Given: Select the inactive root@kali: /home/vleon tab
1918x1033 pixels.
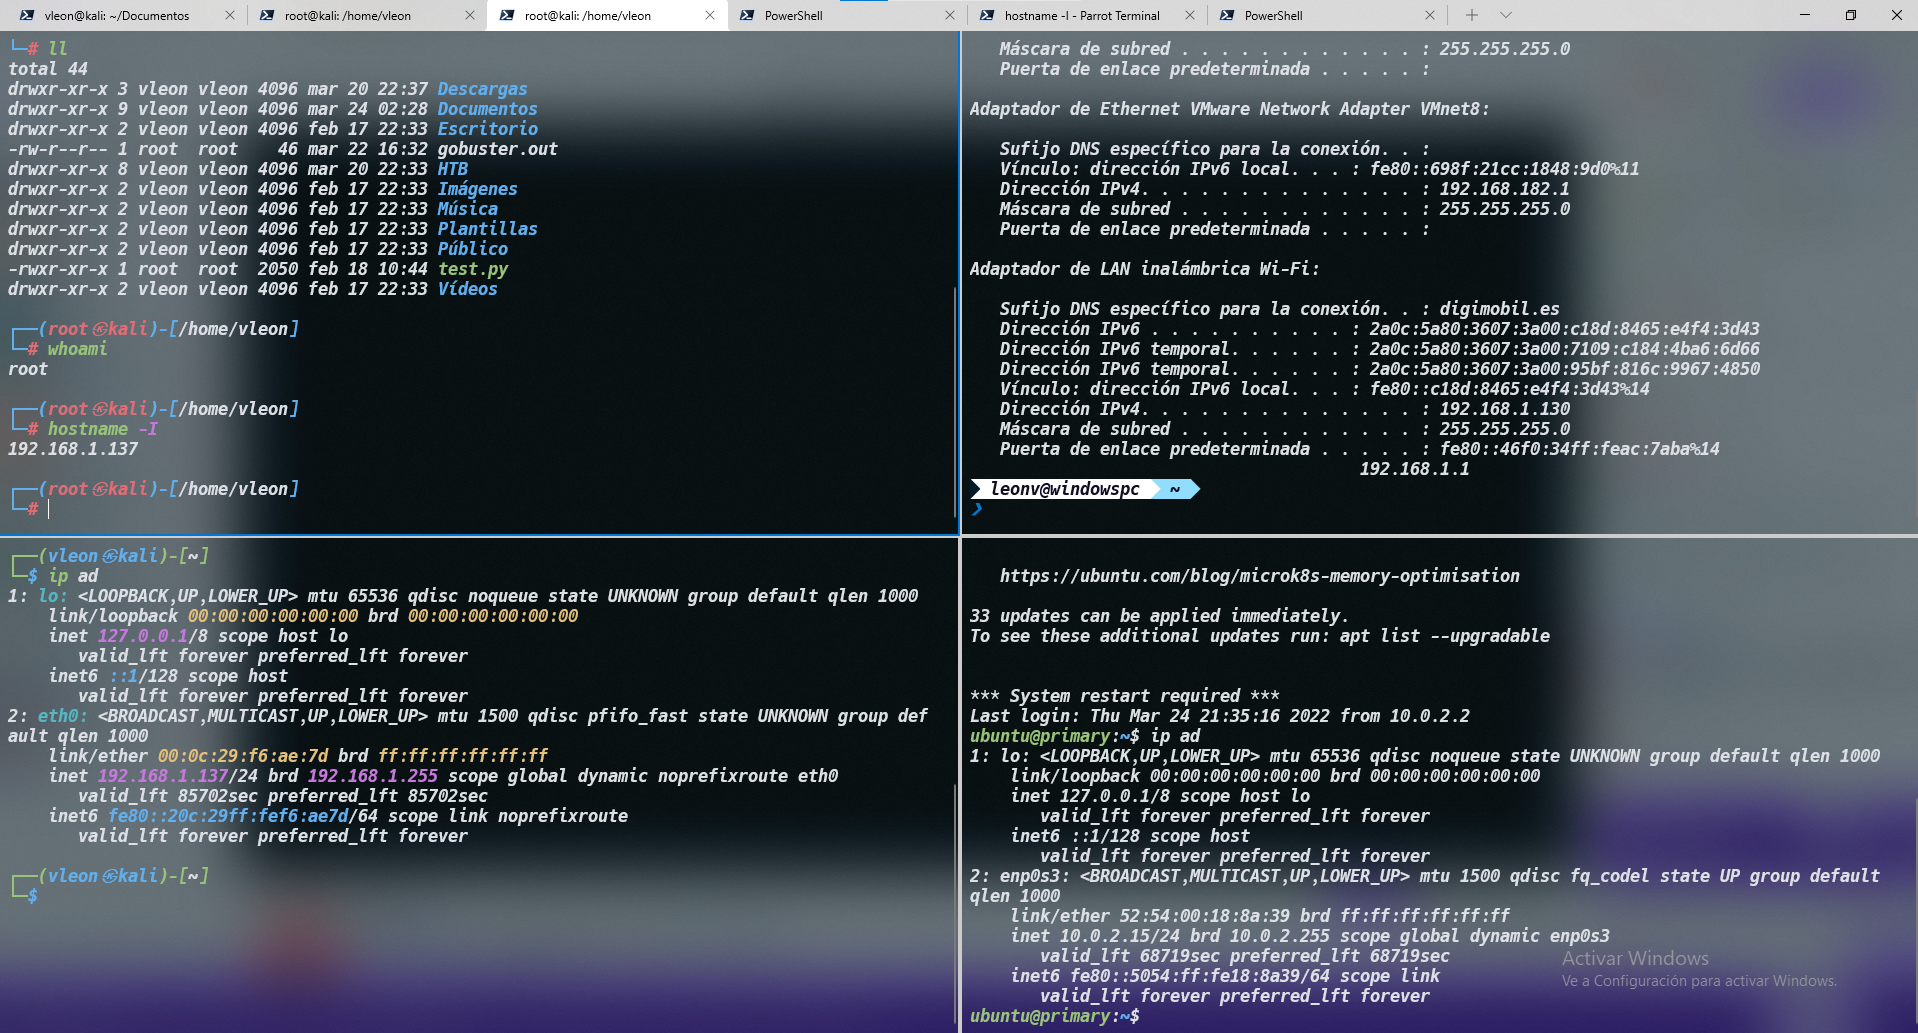Looking at the screenshot, I should coord(347,16).
